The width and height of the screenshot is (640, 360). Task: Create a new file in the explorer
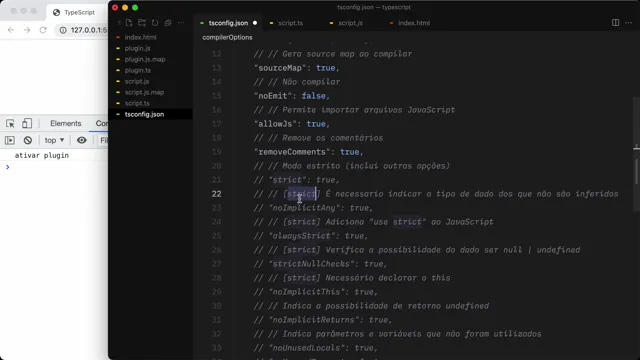pos(129,23)
